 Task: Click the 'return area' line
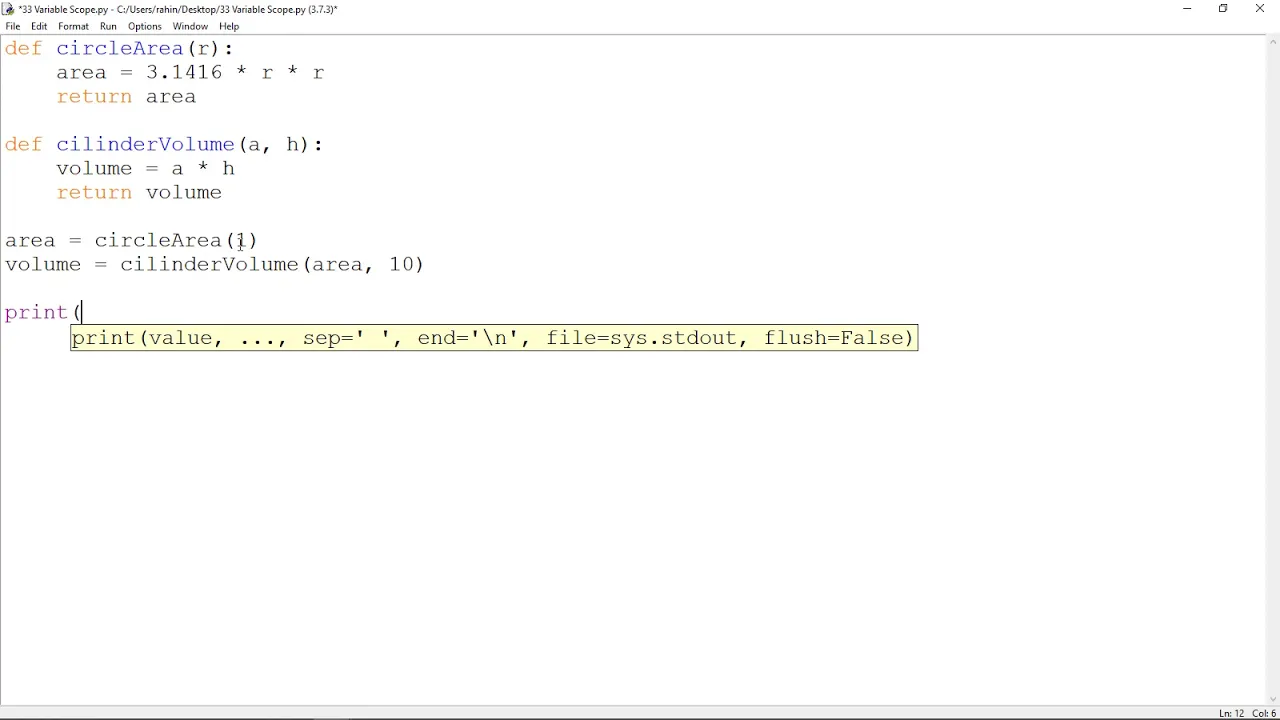point(126,96)
